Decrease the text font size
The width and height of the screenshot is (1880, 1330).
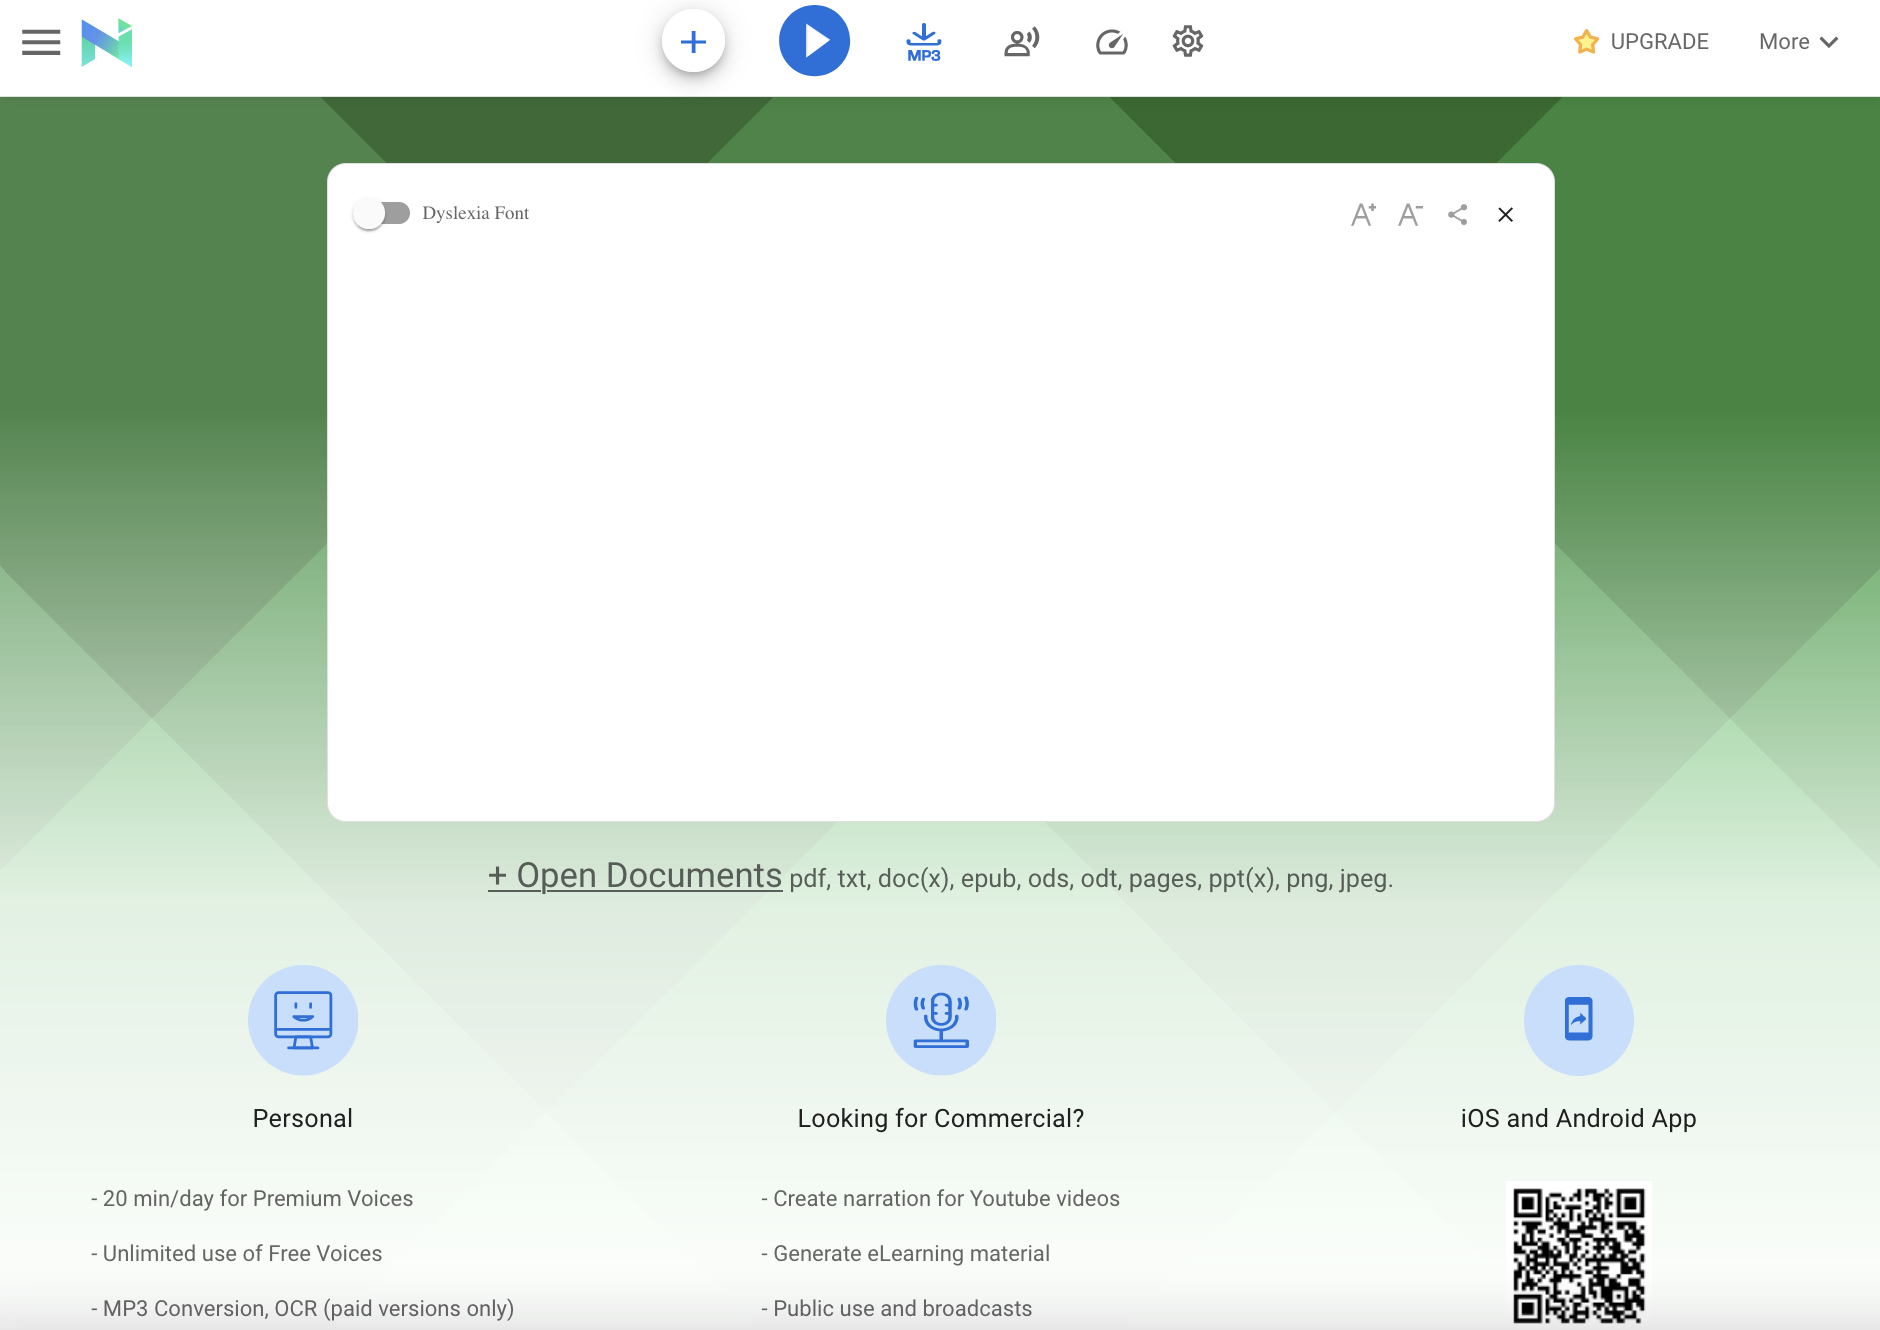(1410, 214)
